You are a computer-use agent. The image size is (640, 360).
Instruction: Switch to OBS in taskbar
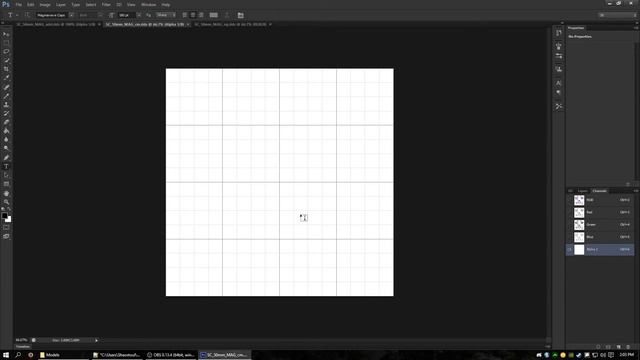(171, 355)
